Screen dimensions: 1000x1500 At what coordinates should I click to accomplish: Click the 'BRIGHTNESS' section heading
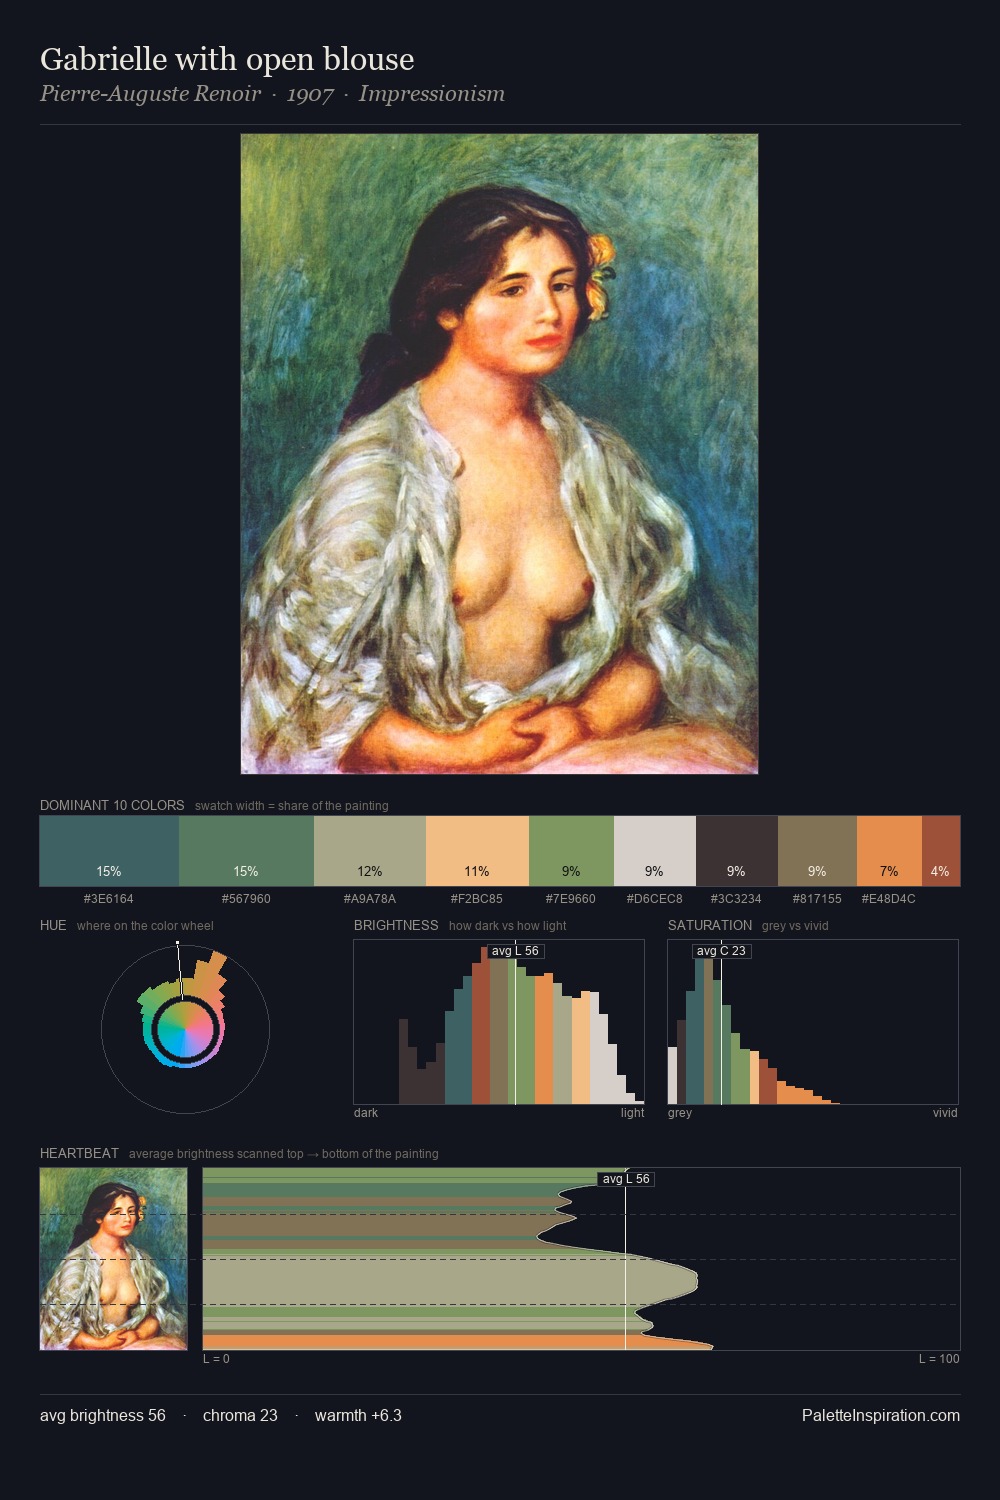click(396, 925)
